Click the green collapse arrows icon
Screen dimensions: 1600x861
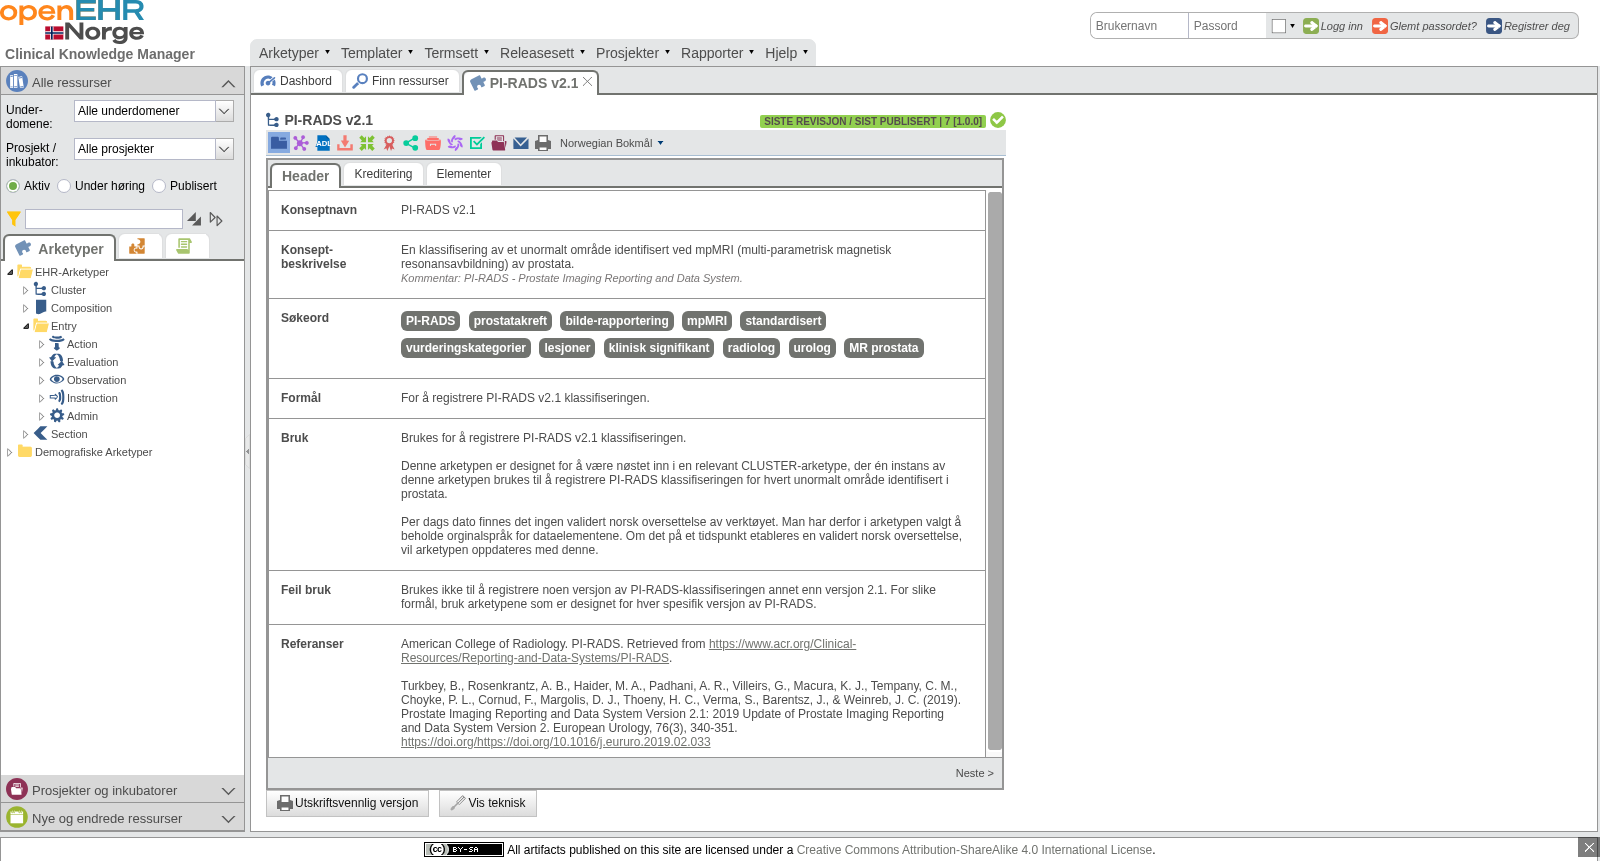(367, 143)
